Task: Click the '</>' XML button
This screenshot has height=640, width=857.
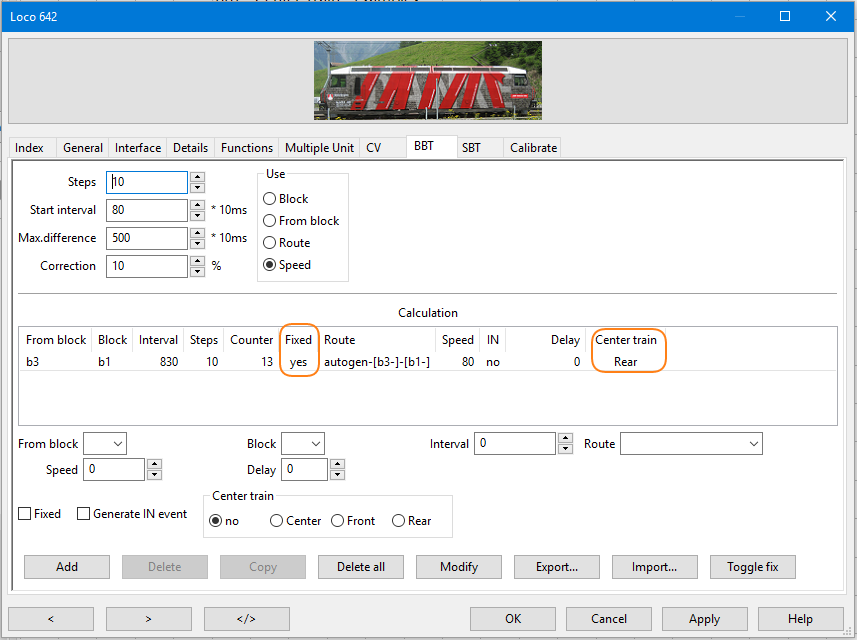Action: coord(246,619)
